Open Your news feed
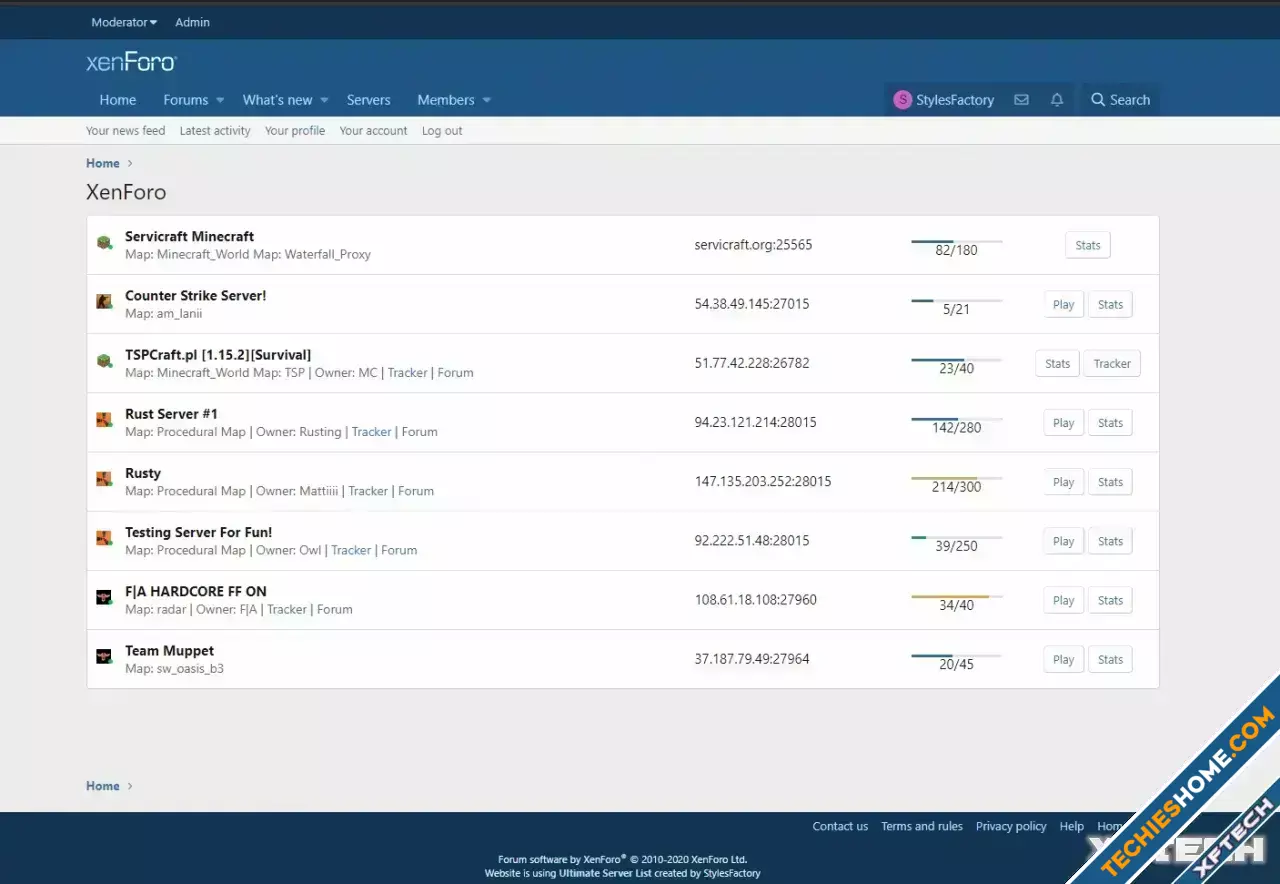 coord(126,131)
